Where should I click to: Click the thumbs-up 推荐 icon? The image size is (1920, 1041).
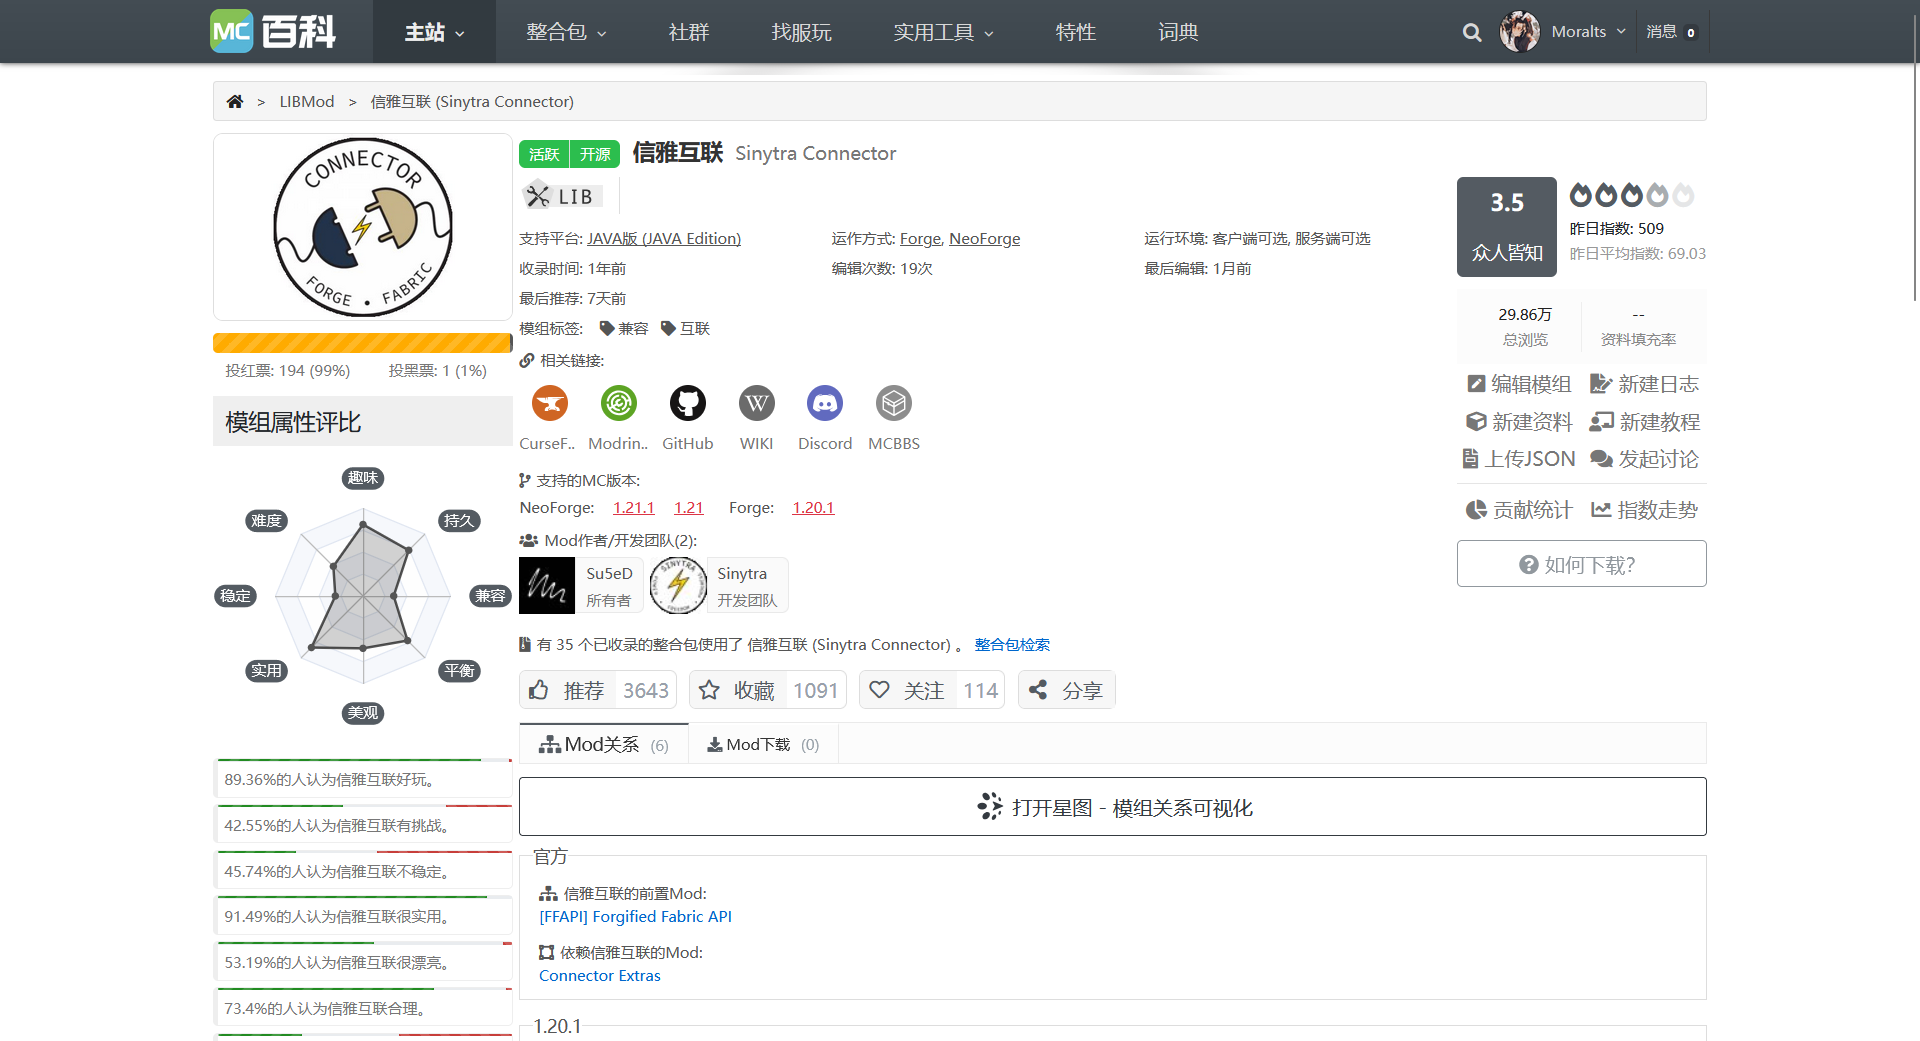(539, 690)
